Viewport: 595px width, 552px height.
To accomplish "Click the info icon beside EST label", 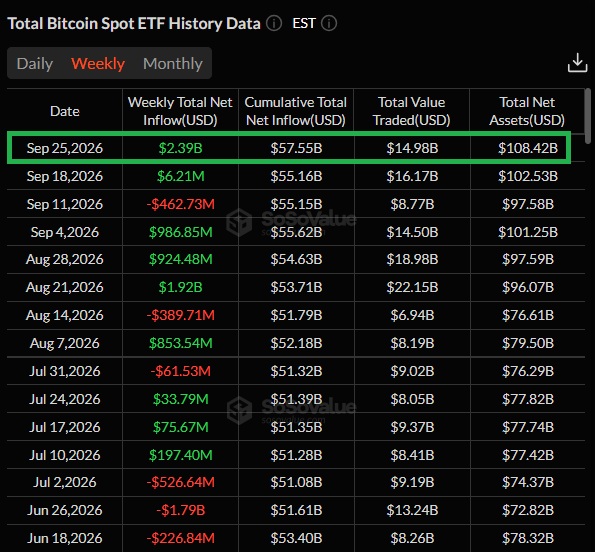I will [x=329, y=24].
